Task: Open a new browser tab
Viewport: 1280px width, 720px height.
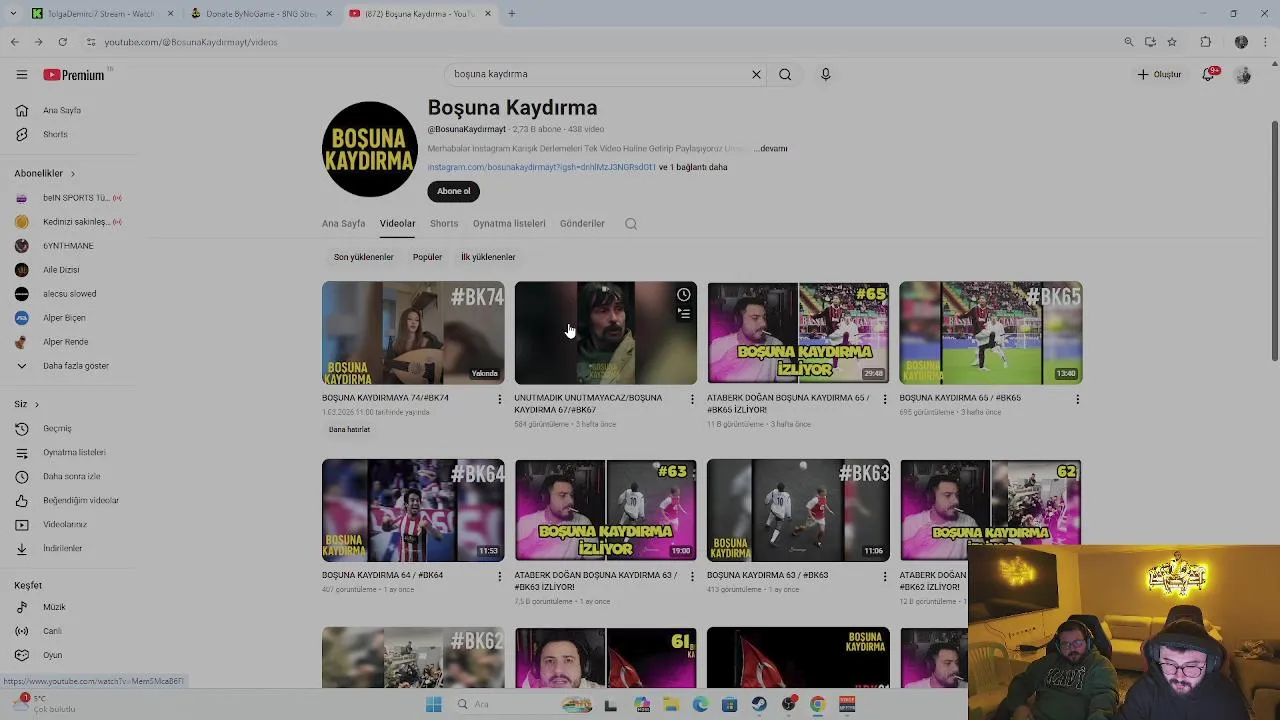Action: point(511,14)
